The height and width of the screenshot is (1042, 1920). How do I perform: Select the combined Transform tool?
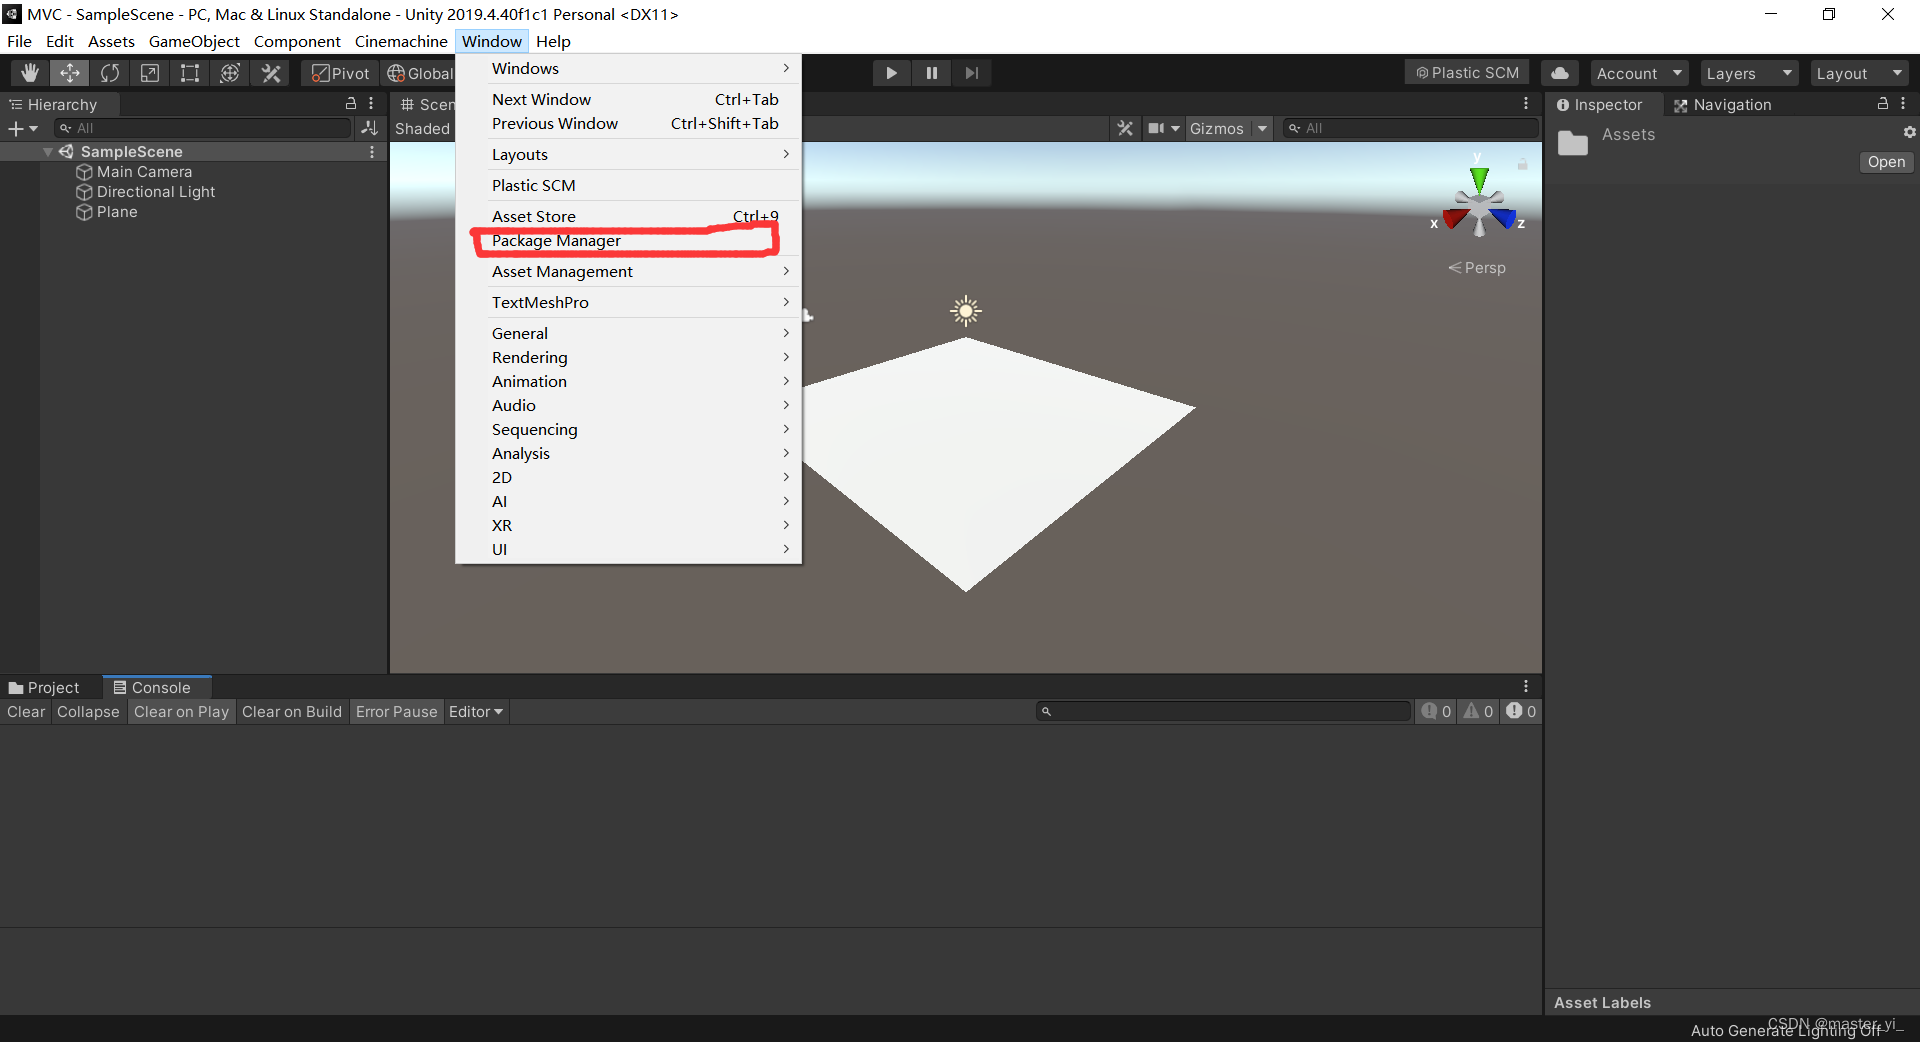pos(230,73)
